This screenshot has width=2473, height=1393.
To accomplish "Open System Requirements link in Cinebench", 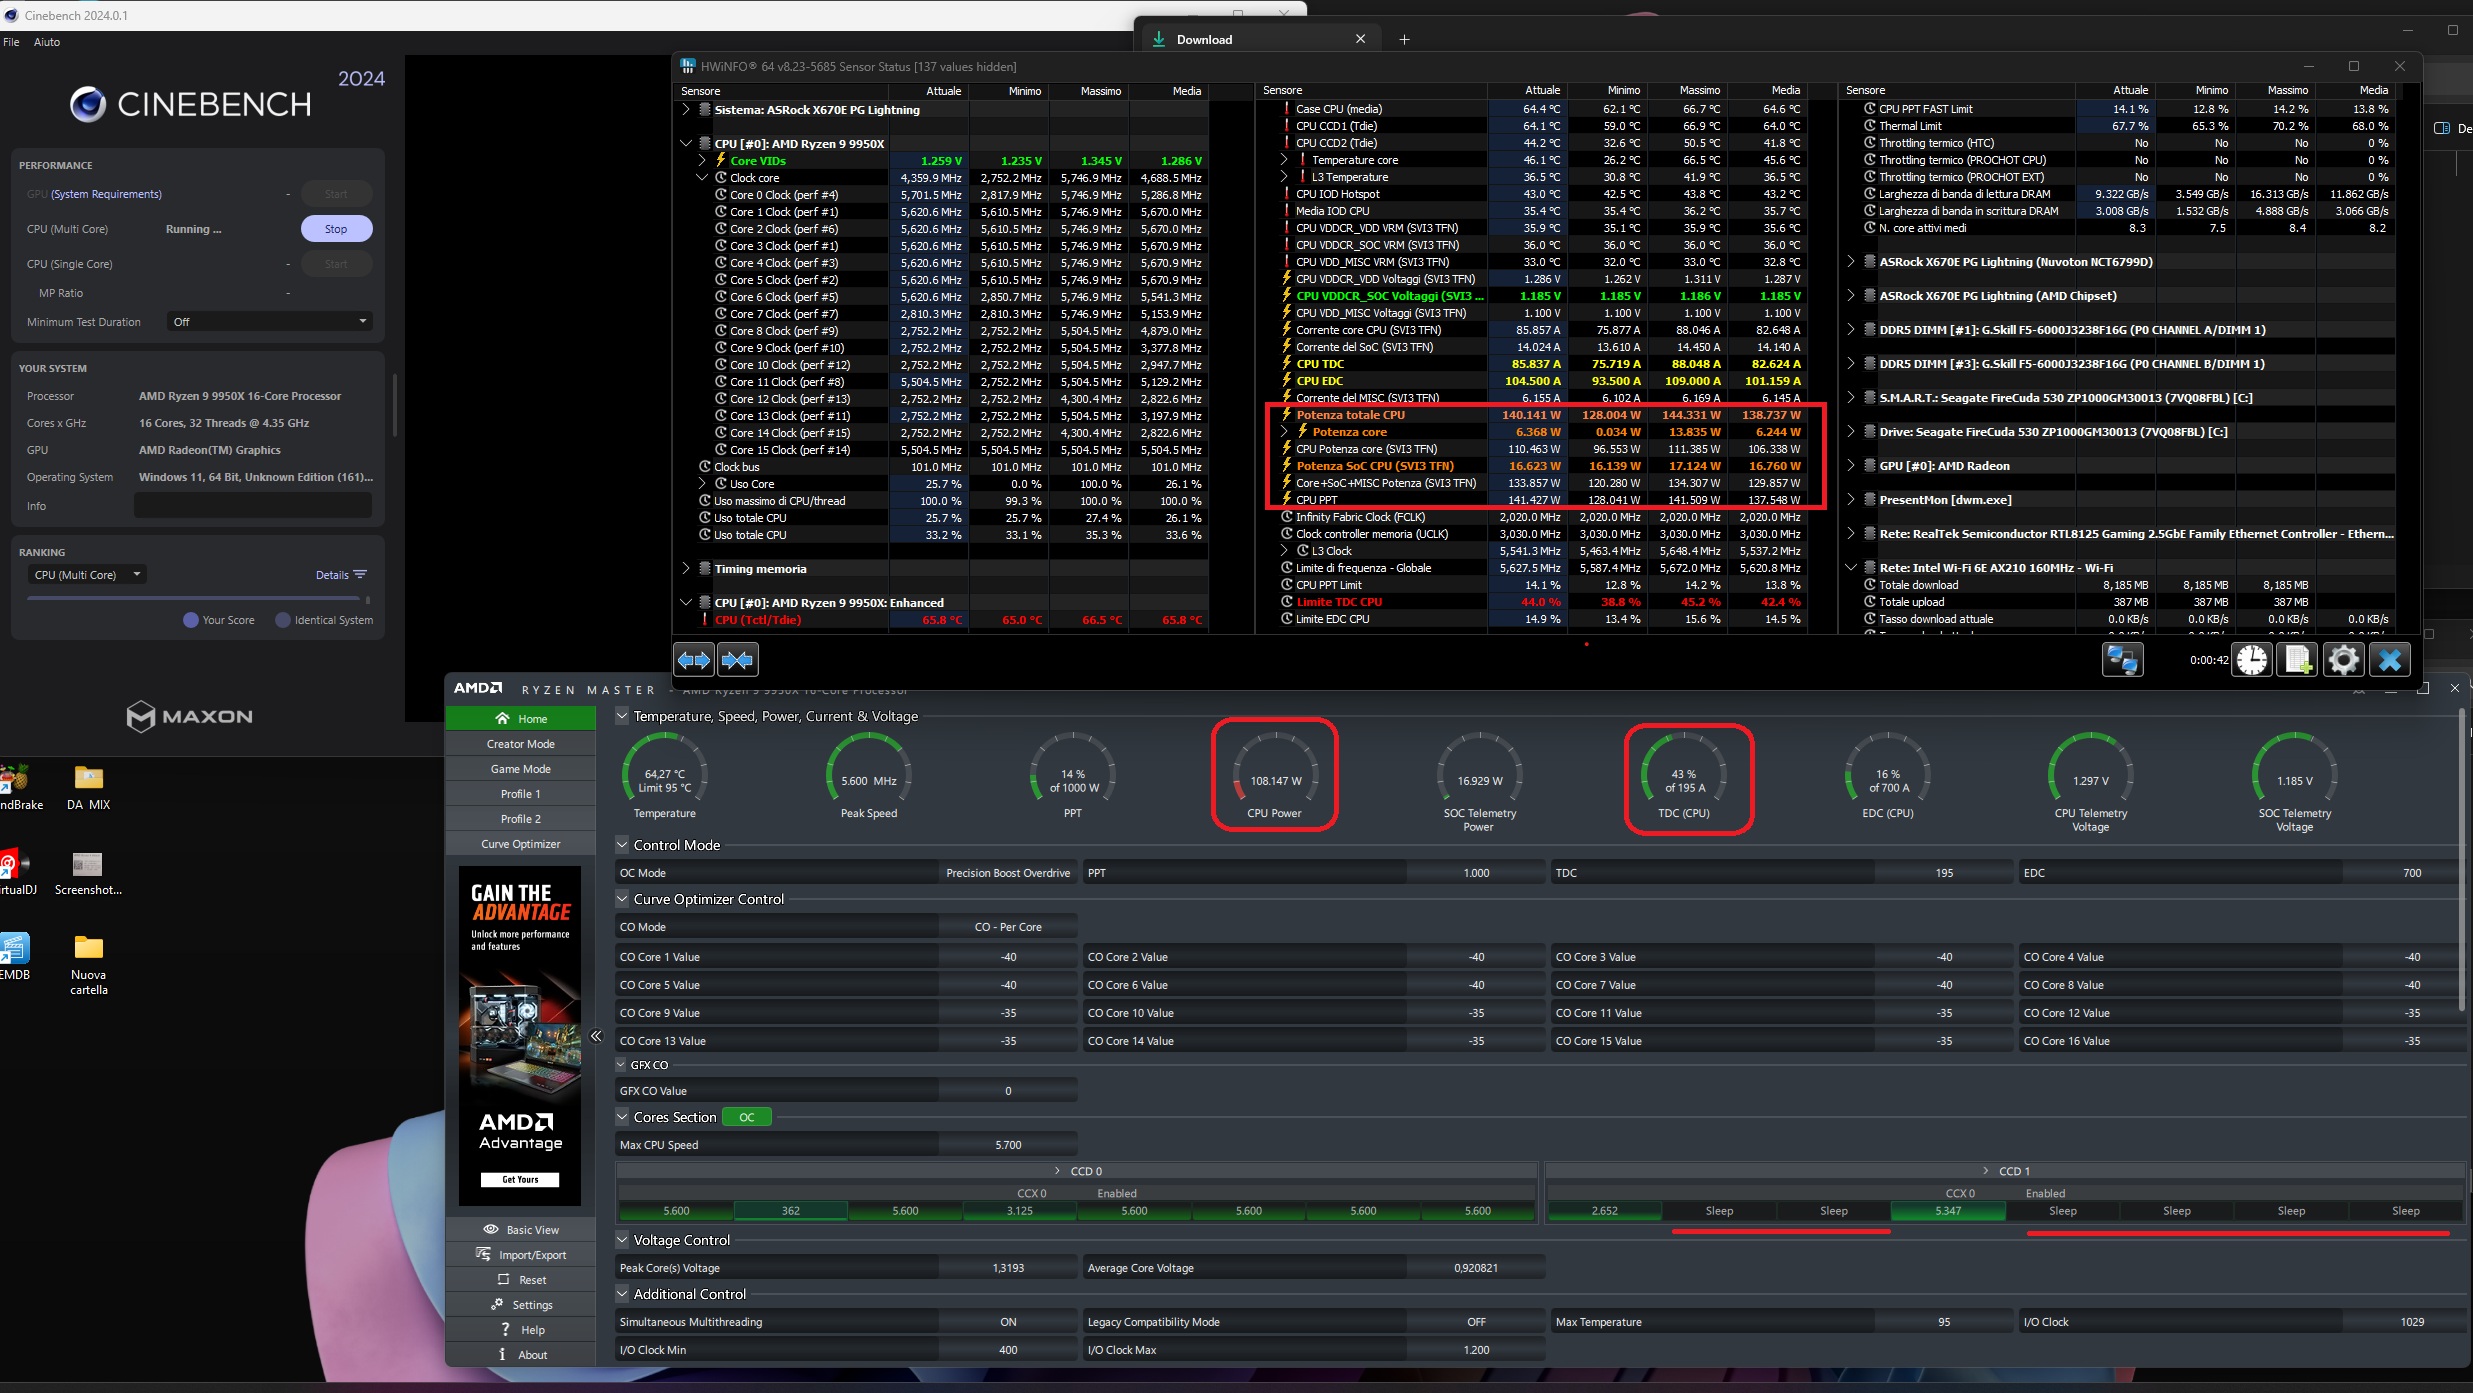I will (x=106, y=194).
